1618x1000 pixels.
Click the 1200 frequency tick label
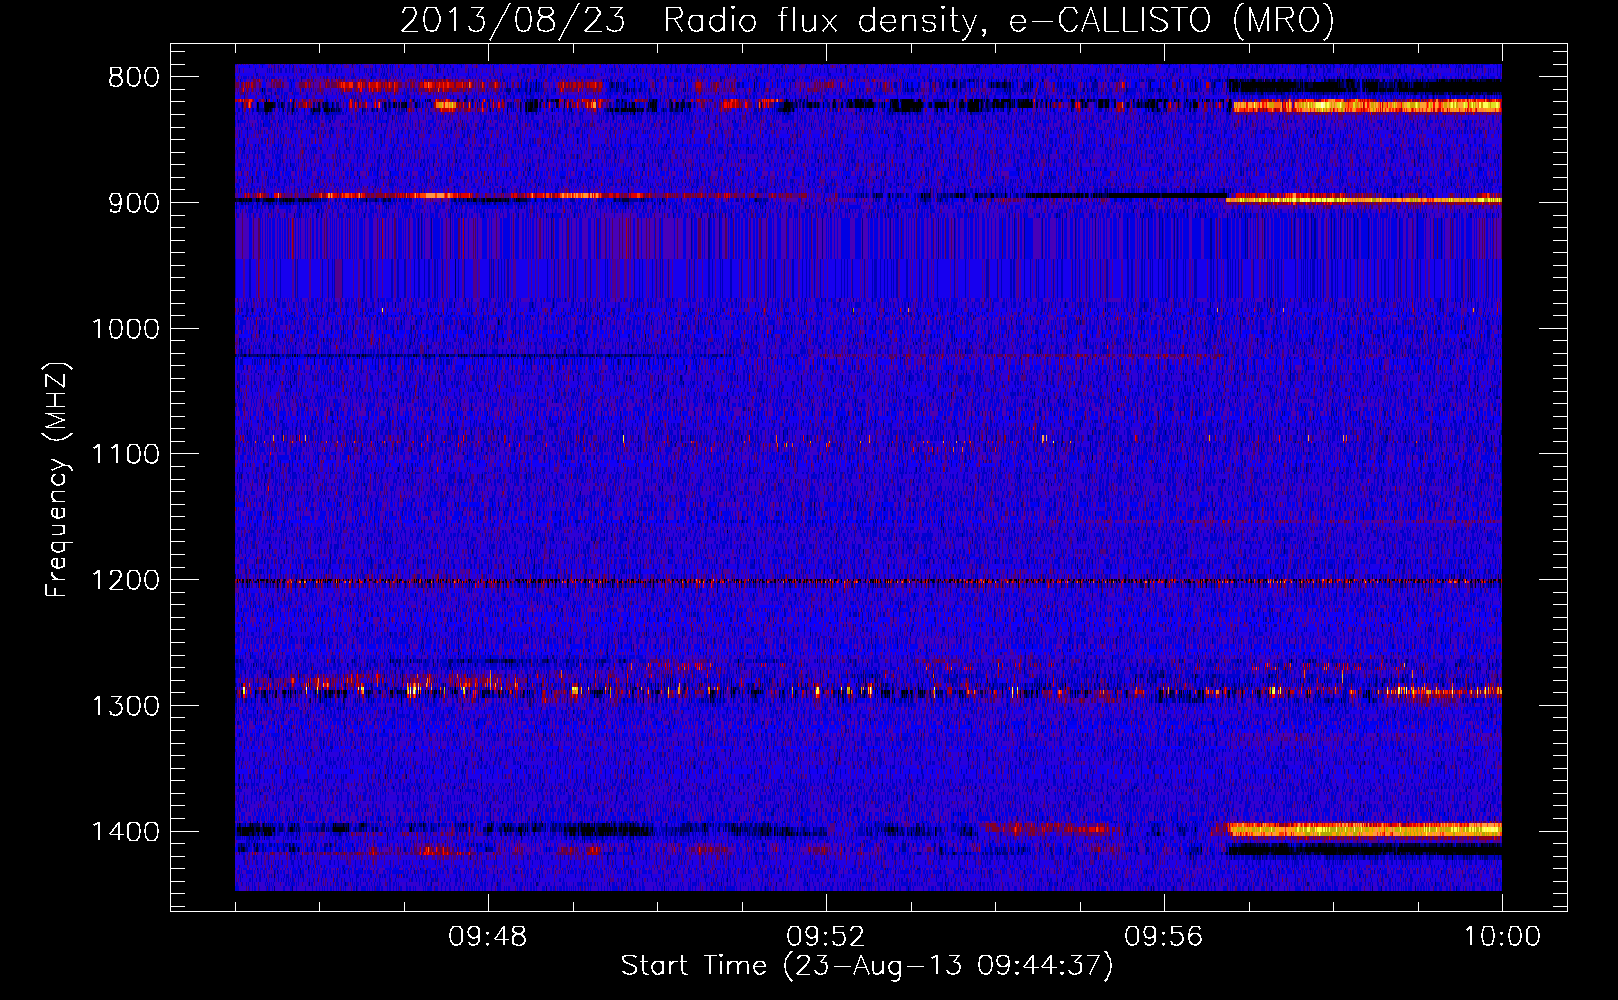[125, 581]
